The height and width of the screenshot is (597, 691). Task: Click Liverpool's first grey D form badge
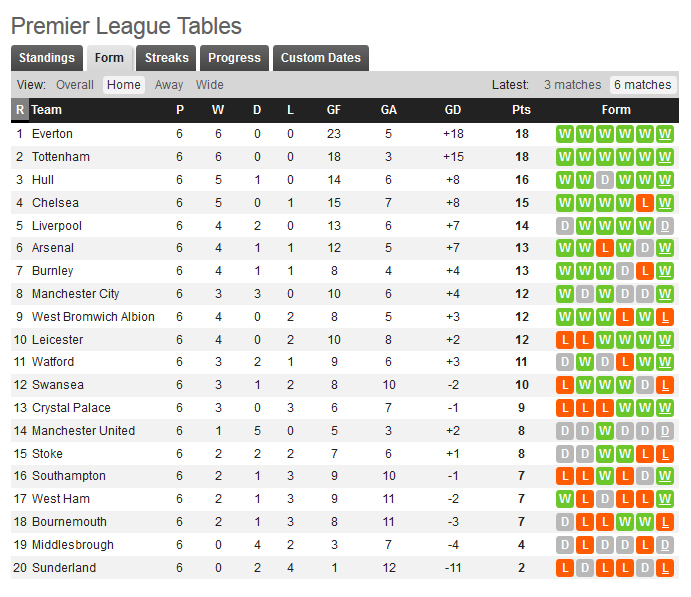tap(565, 226)
